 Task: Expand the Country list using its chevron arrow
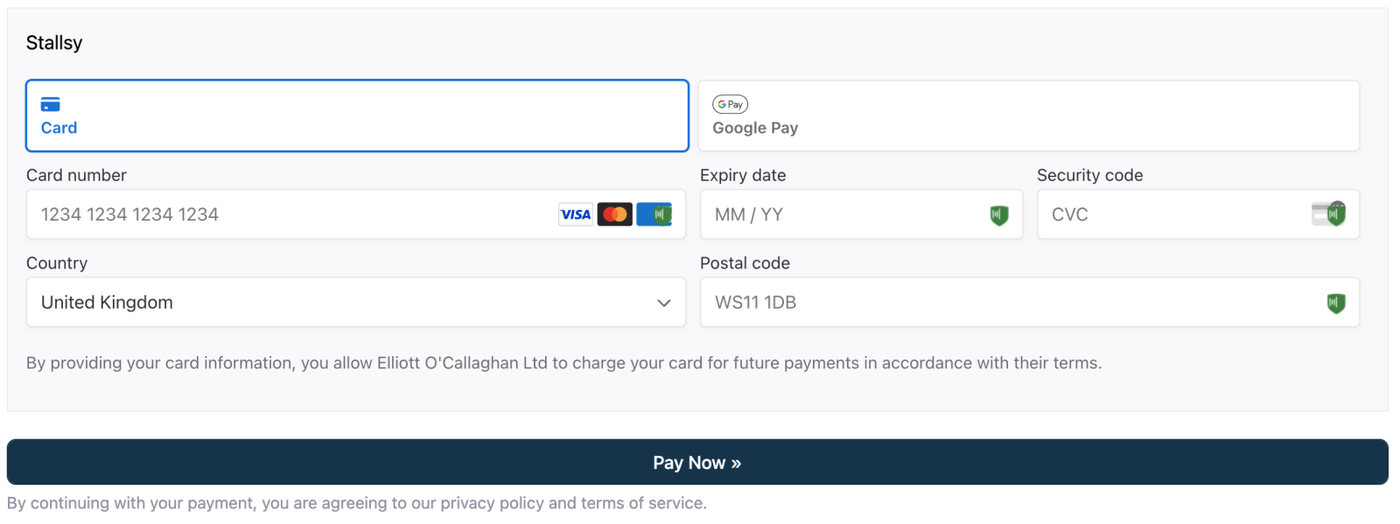click(663, 303)
